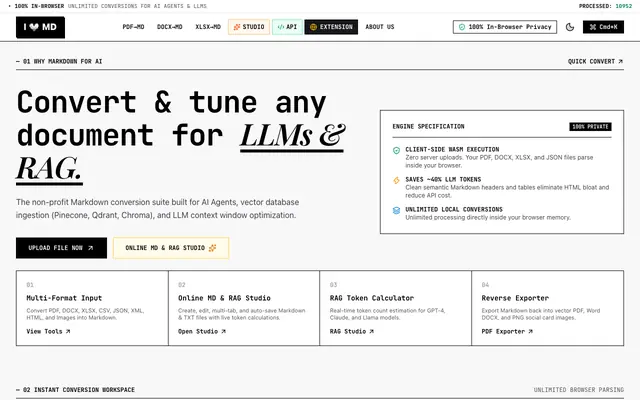The image size is (640, 400).
Task: Open the PDF-MD converter
Action: tap(133, 27)
